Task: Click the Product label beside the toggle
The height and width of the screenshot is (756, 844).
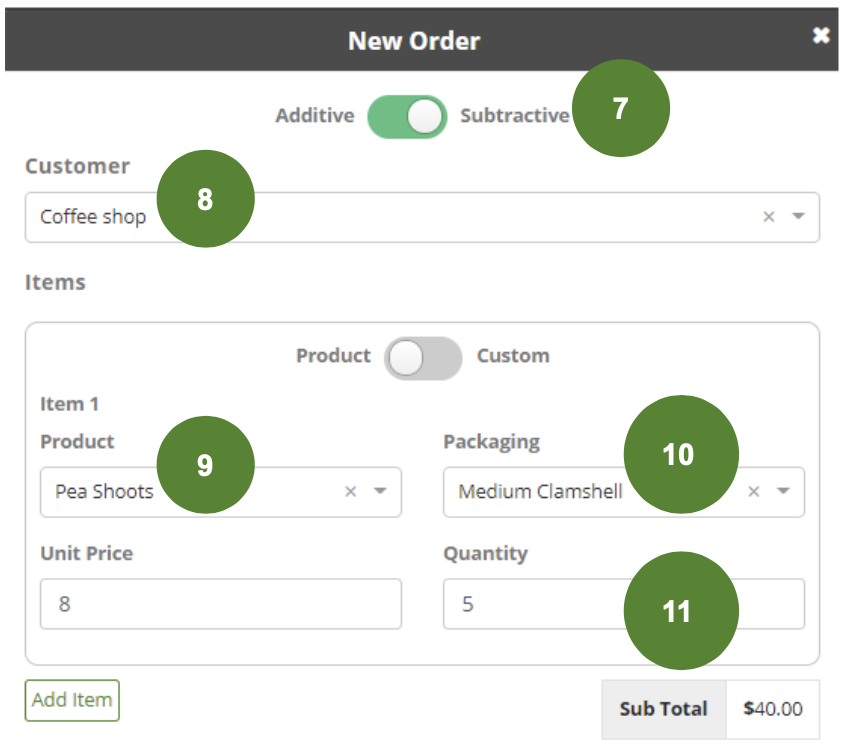Action: pyautogui.click(x=333, y=356)
